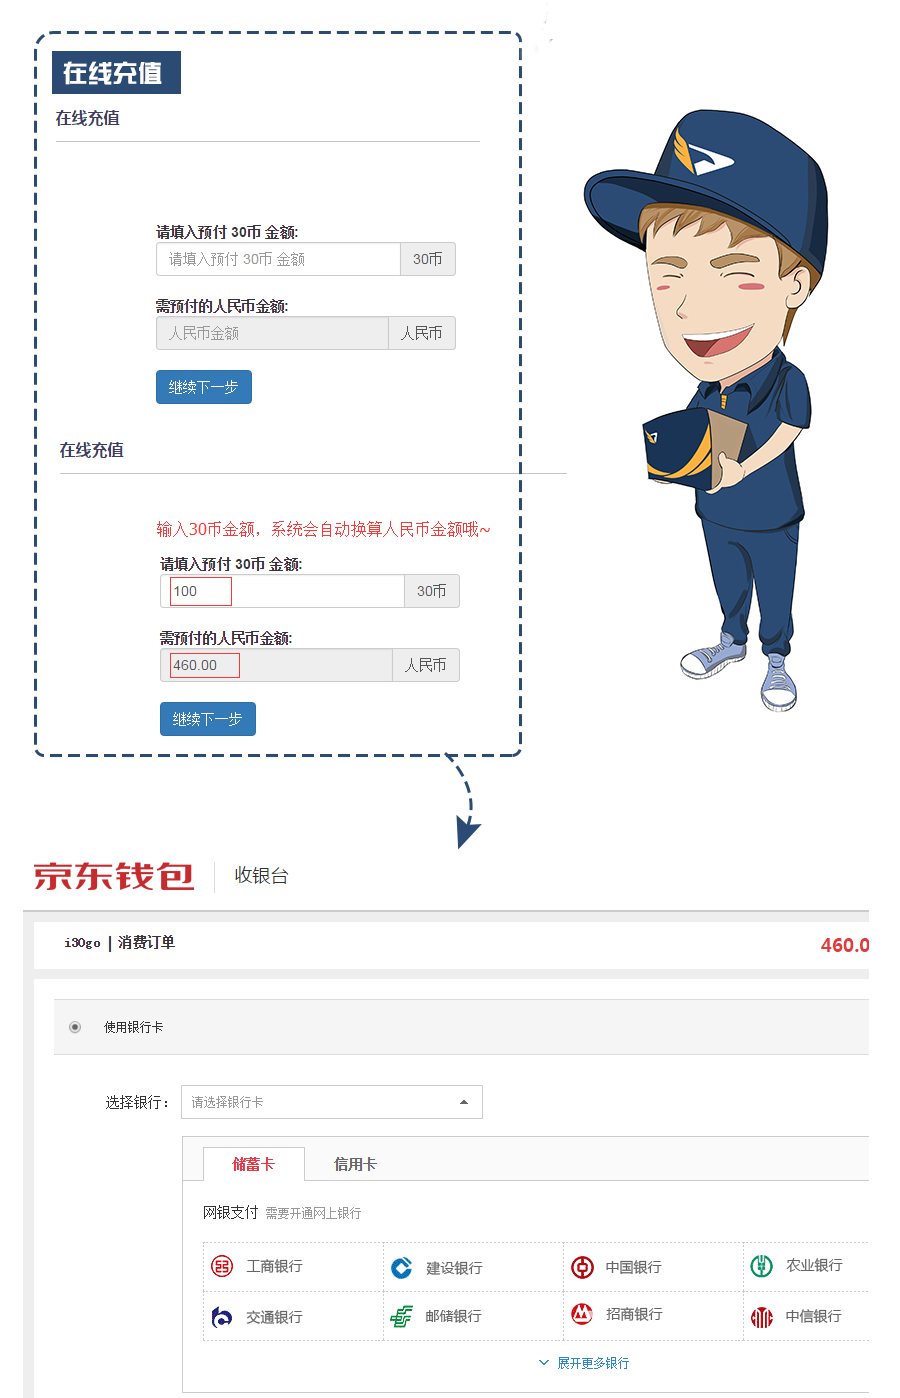Click the 农业银行 logo icon
900x1398 pixels.
[x=762, y=1266]
